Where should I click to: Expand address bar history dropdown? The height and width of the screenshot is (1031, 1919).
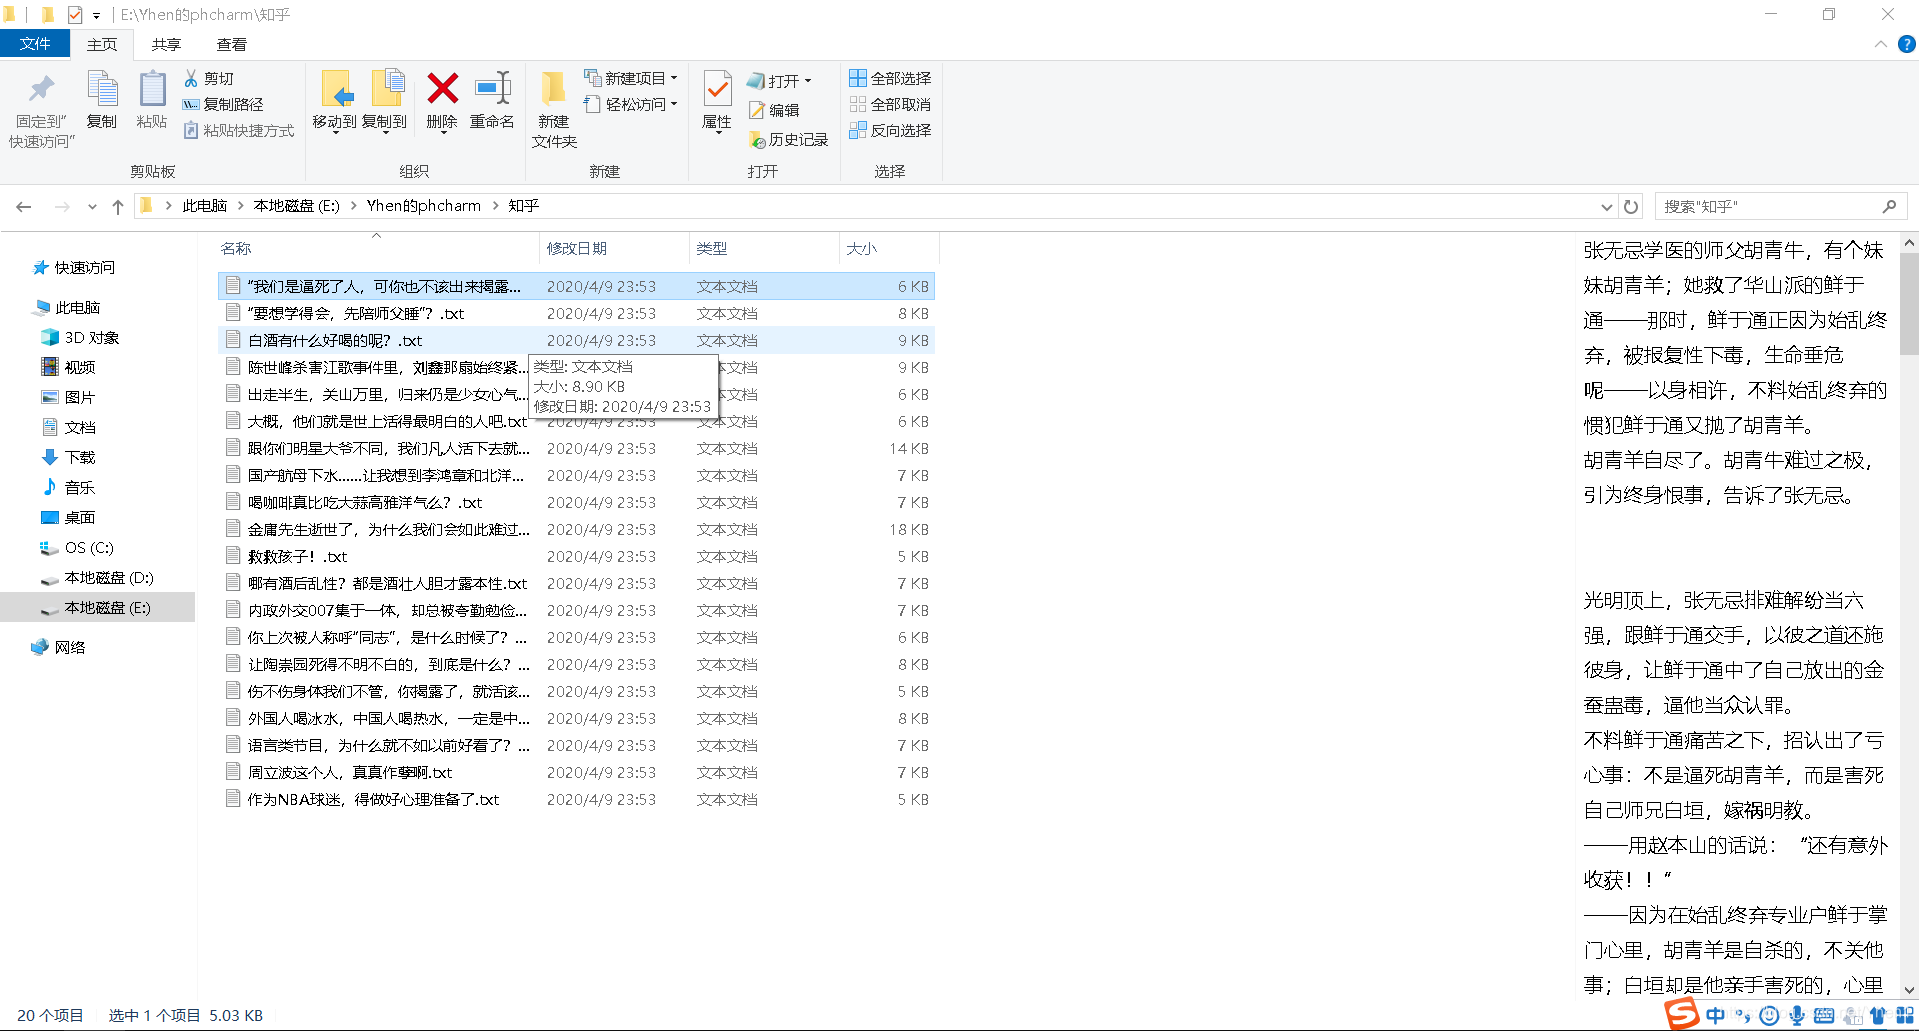pyautogui.click(x=1606, y=207)
